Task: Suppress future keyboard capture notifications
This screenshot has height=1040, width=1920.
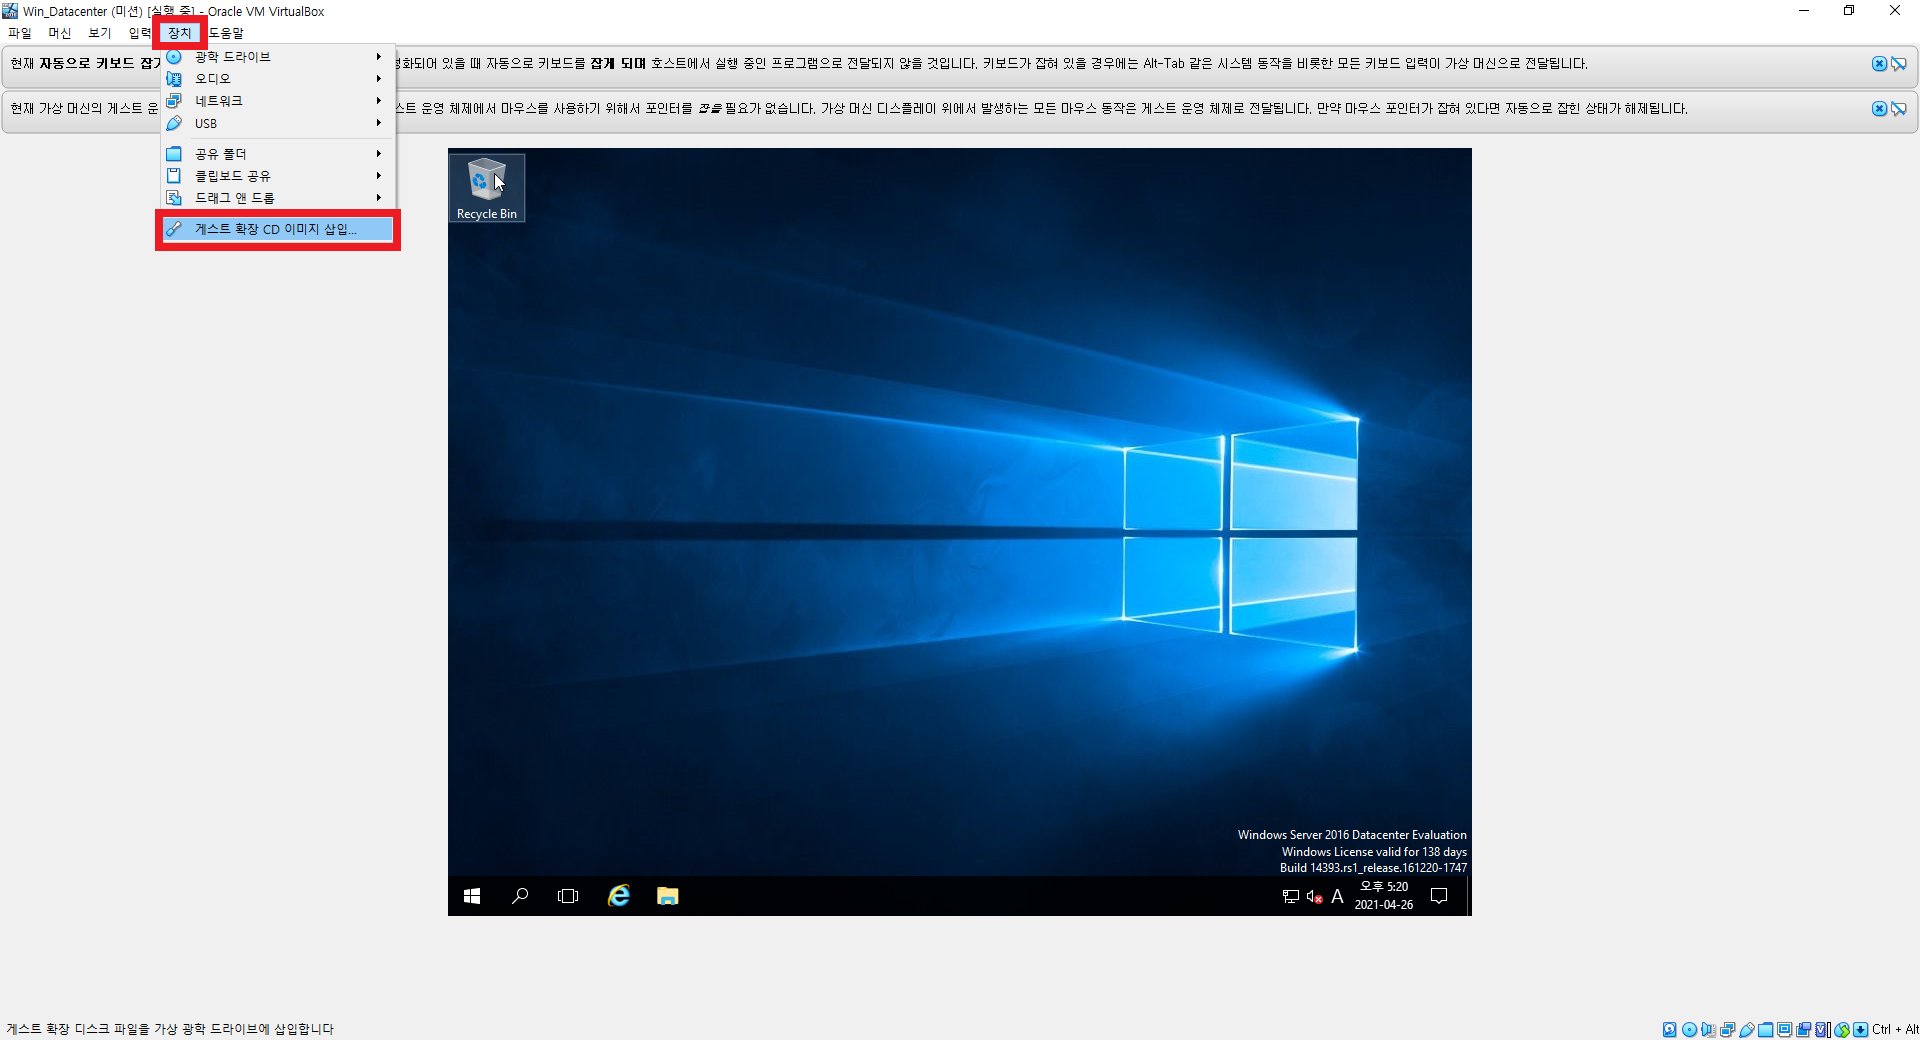Action: pos(1898,64)
